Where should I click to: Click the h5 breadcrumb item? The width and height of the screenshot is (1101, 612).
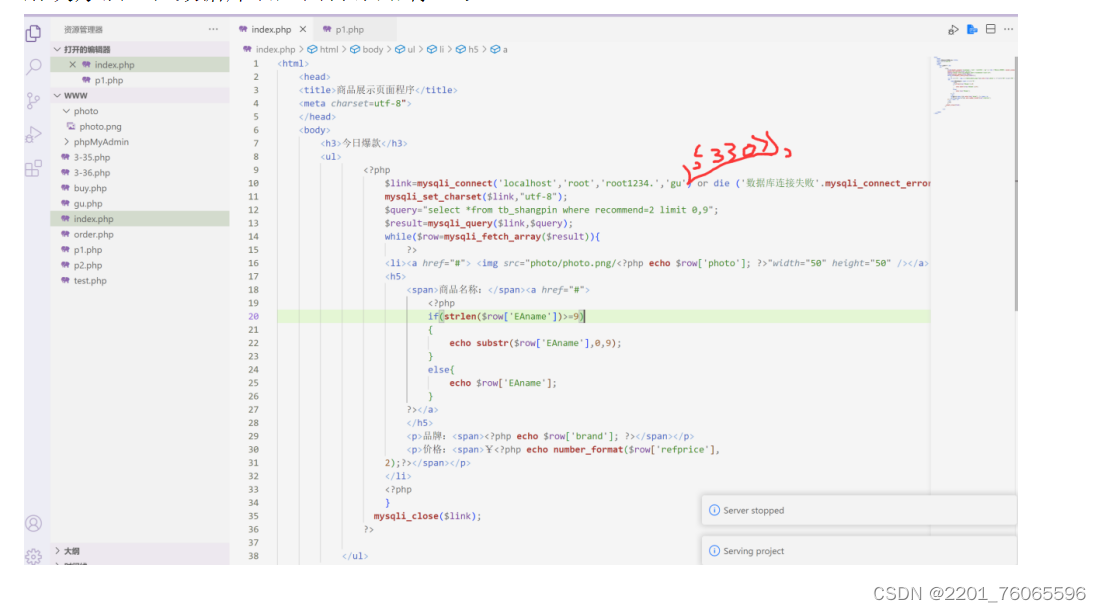[x=468, y=49]
